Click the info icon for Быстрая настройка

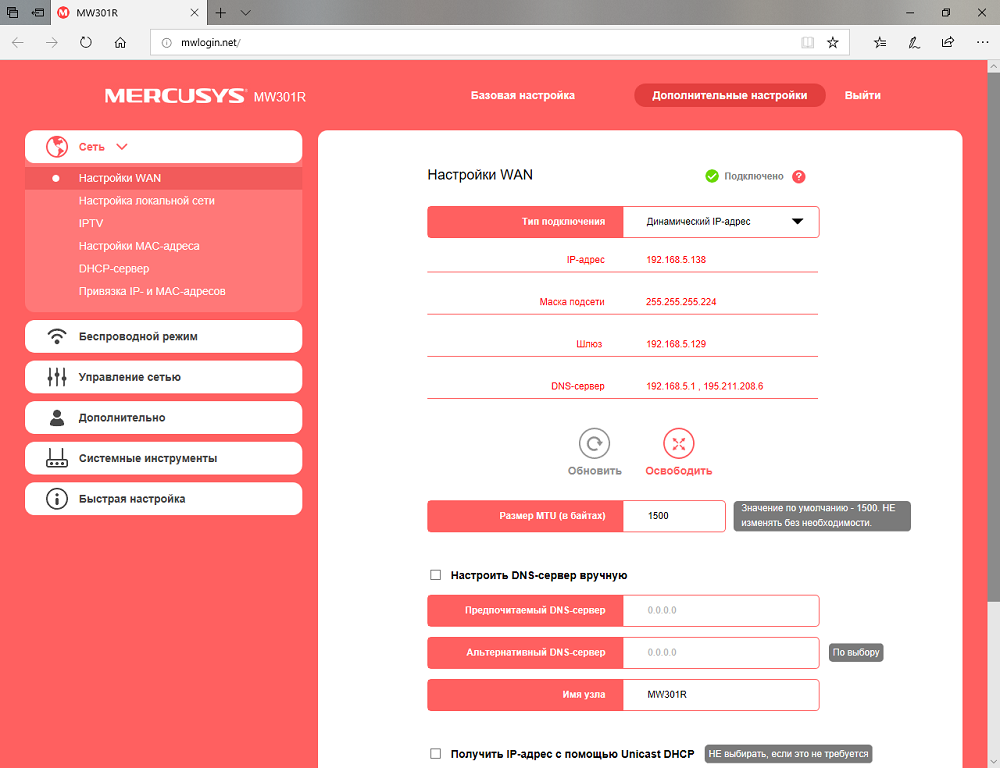pyautogui.click(x=57, y=499)
